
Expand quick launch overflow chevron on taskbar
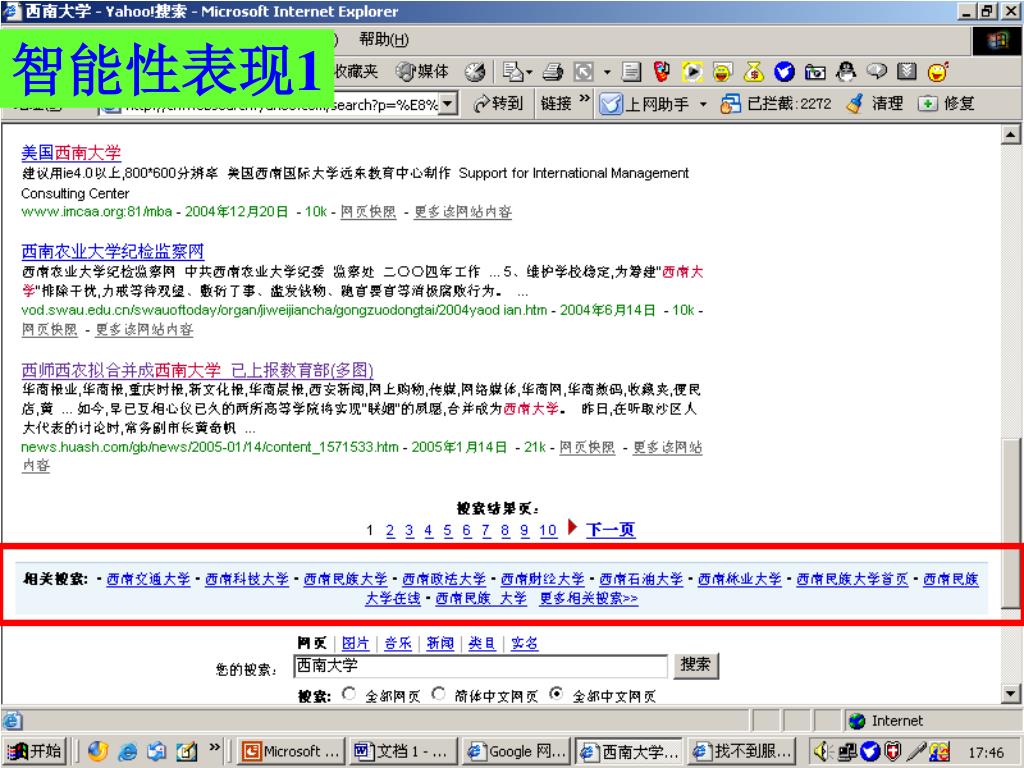pos(214,747)
